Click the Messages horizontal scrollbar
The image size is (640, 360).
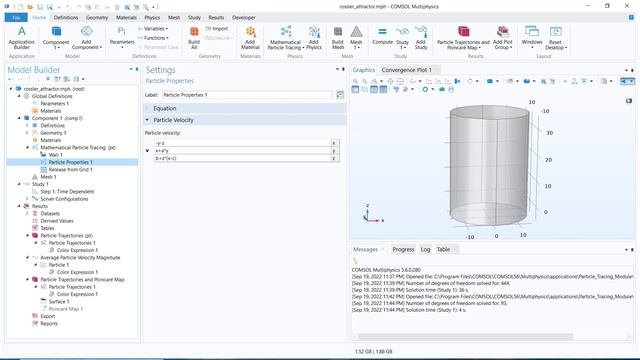point(465,337)
